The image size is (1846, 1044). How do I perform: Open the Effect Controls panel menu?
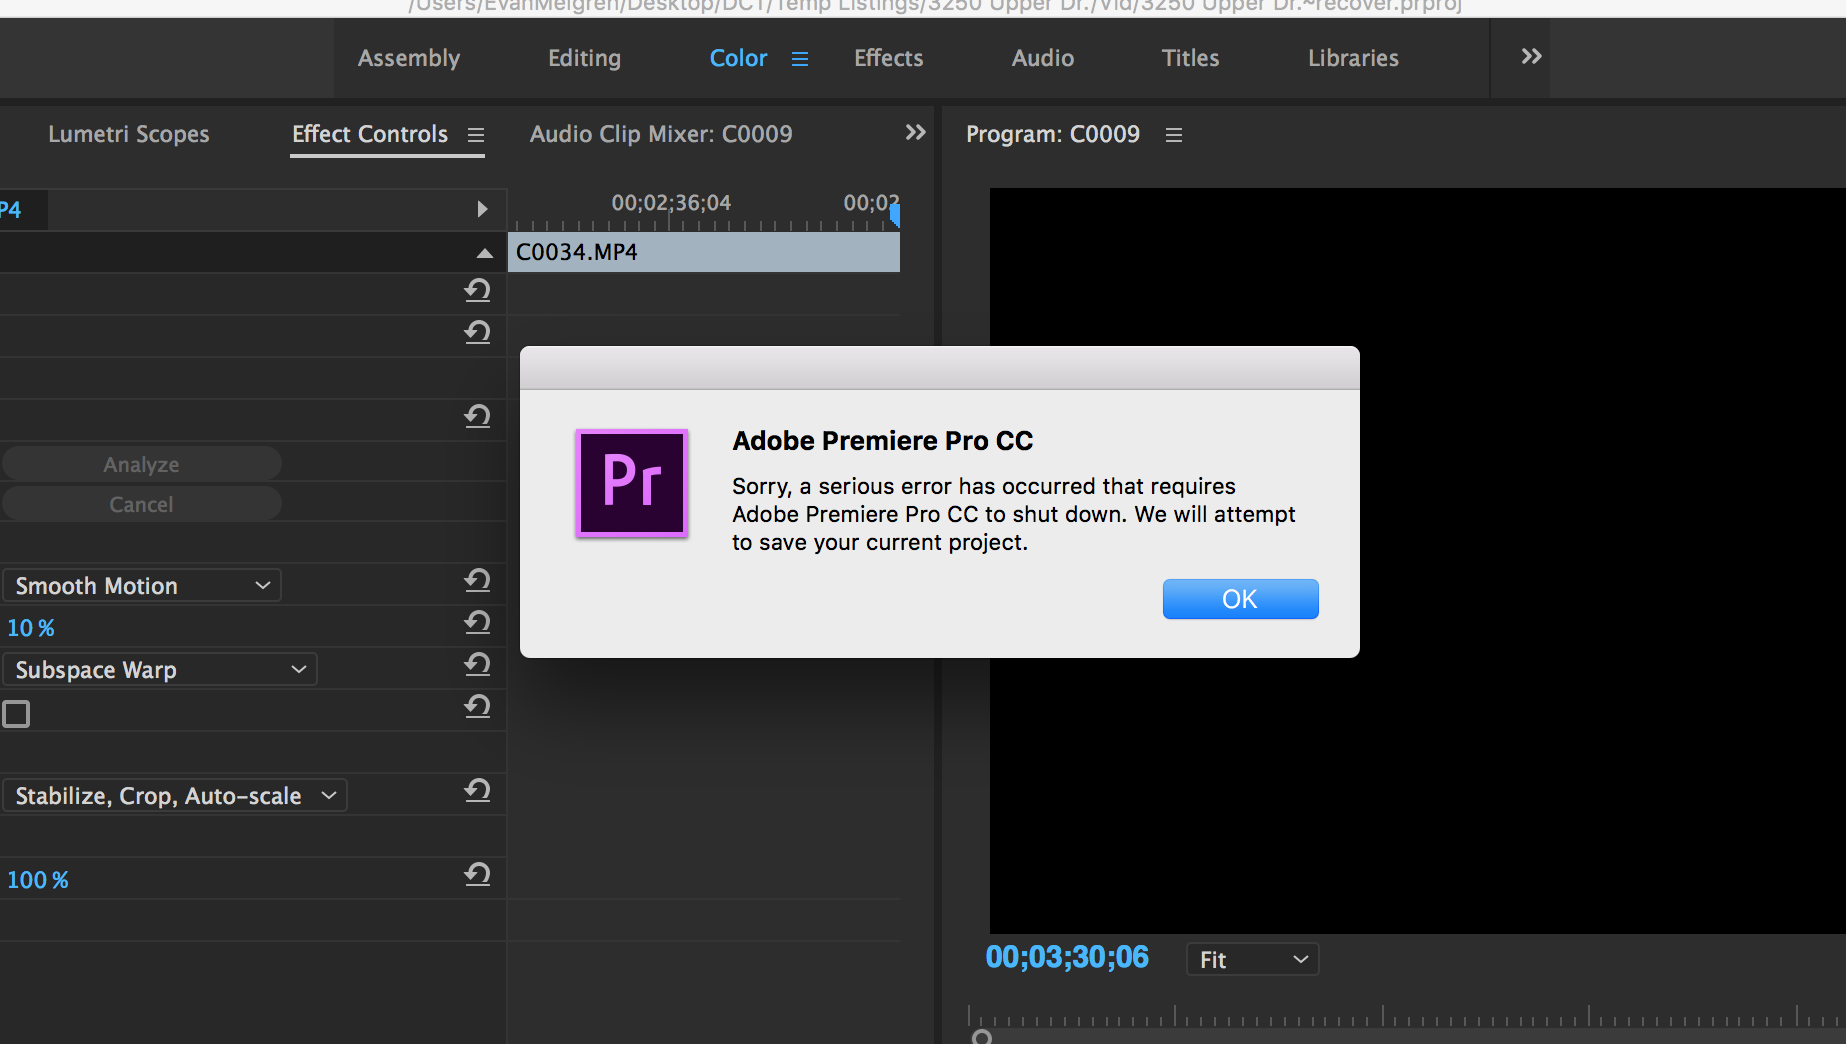tap(476, 135)
